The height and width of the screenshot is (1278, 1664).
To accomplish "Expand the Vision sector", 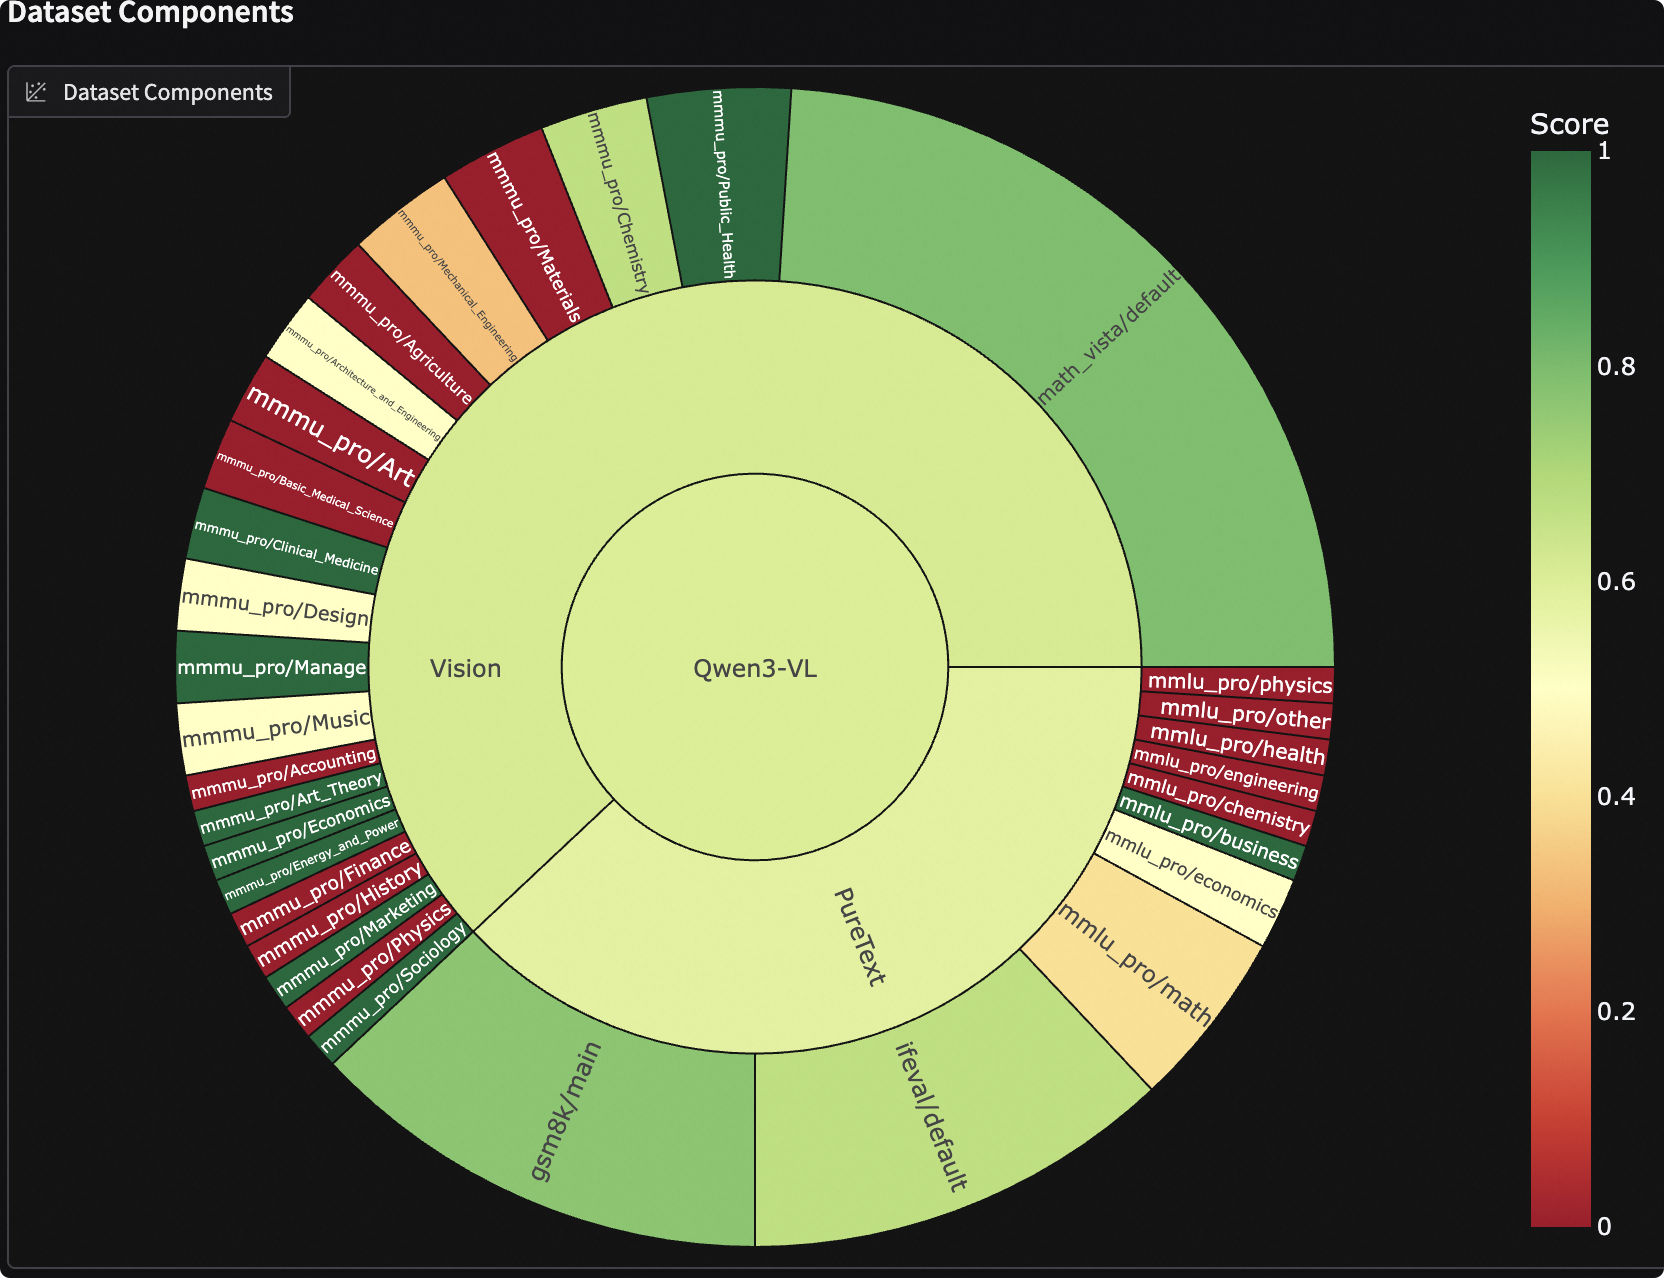I will click(x=466, y=668).
